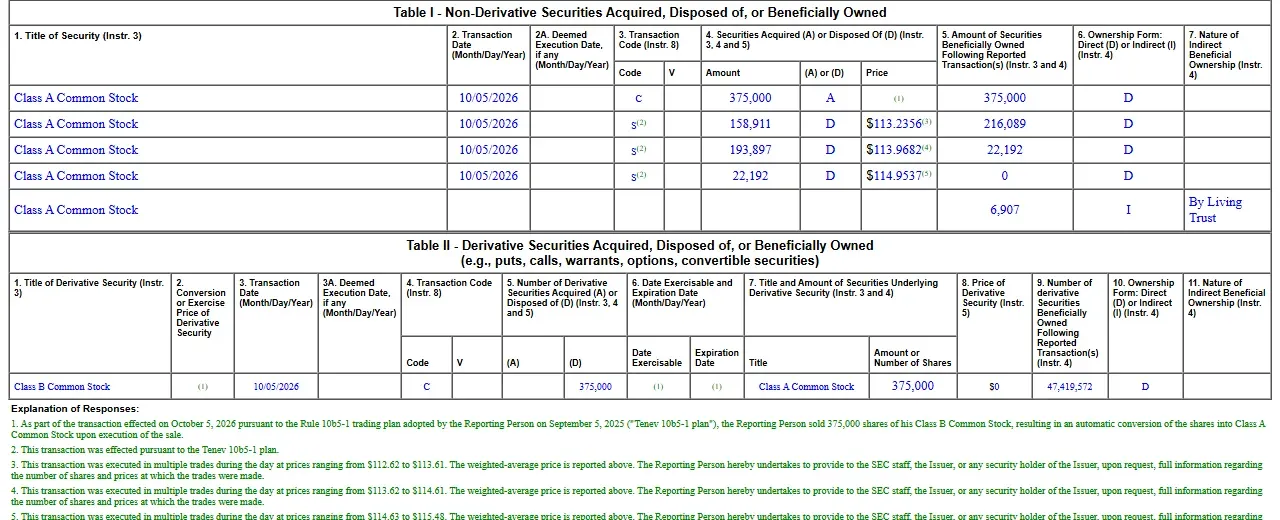
Task: Click the 'Explanation of Responses:' heading
Action: [75, 409]
